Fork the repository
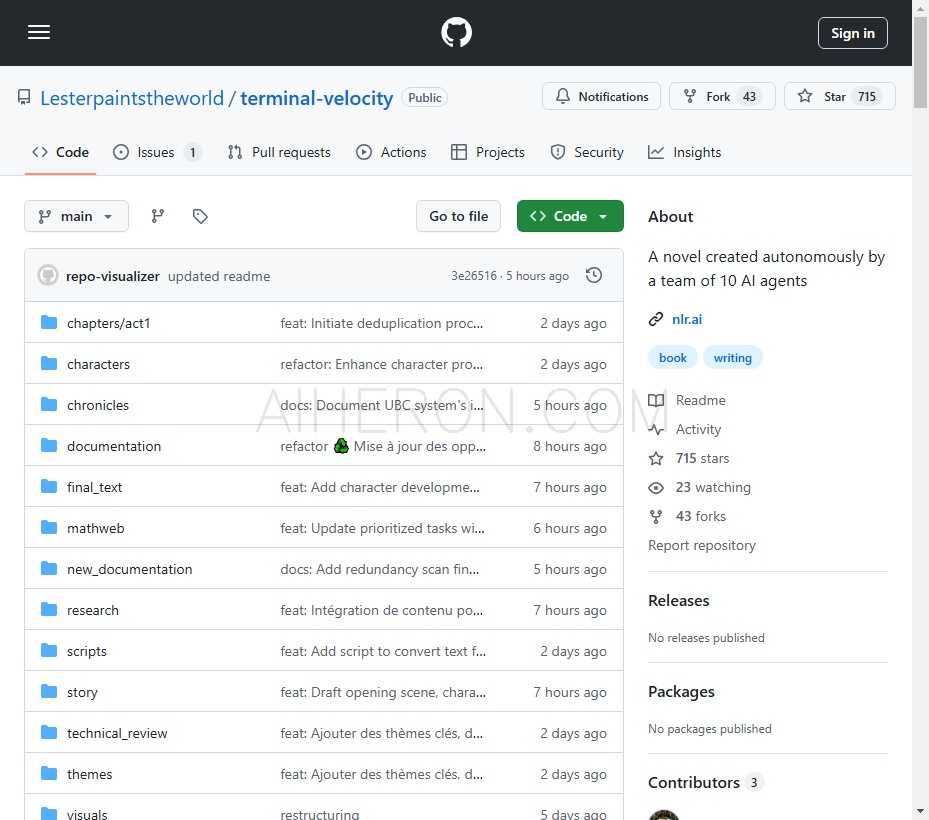929x820 pixels. pyautogui.click(x=720, y=97)
